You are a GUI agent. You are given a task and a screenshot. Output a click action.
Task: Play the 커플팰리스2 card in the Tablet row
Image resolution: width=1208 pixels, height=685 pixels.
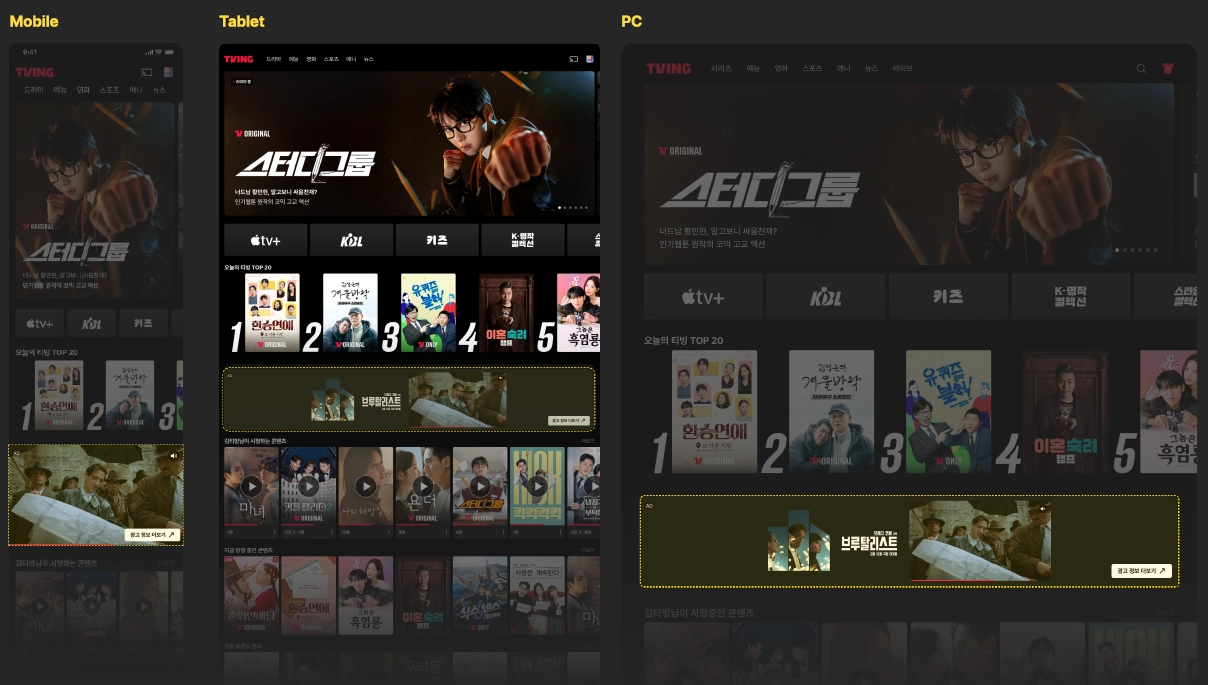[308, 486]
